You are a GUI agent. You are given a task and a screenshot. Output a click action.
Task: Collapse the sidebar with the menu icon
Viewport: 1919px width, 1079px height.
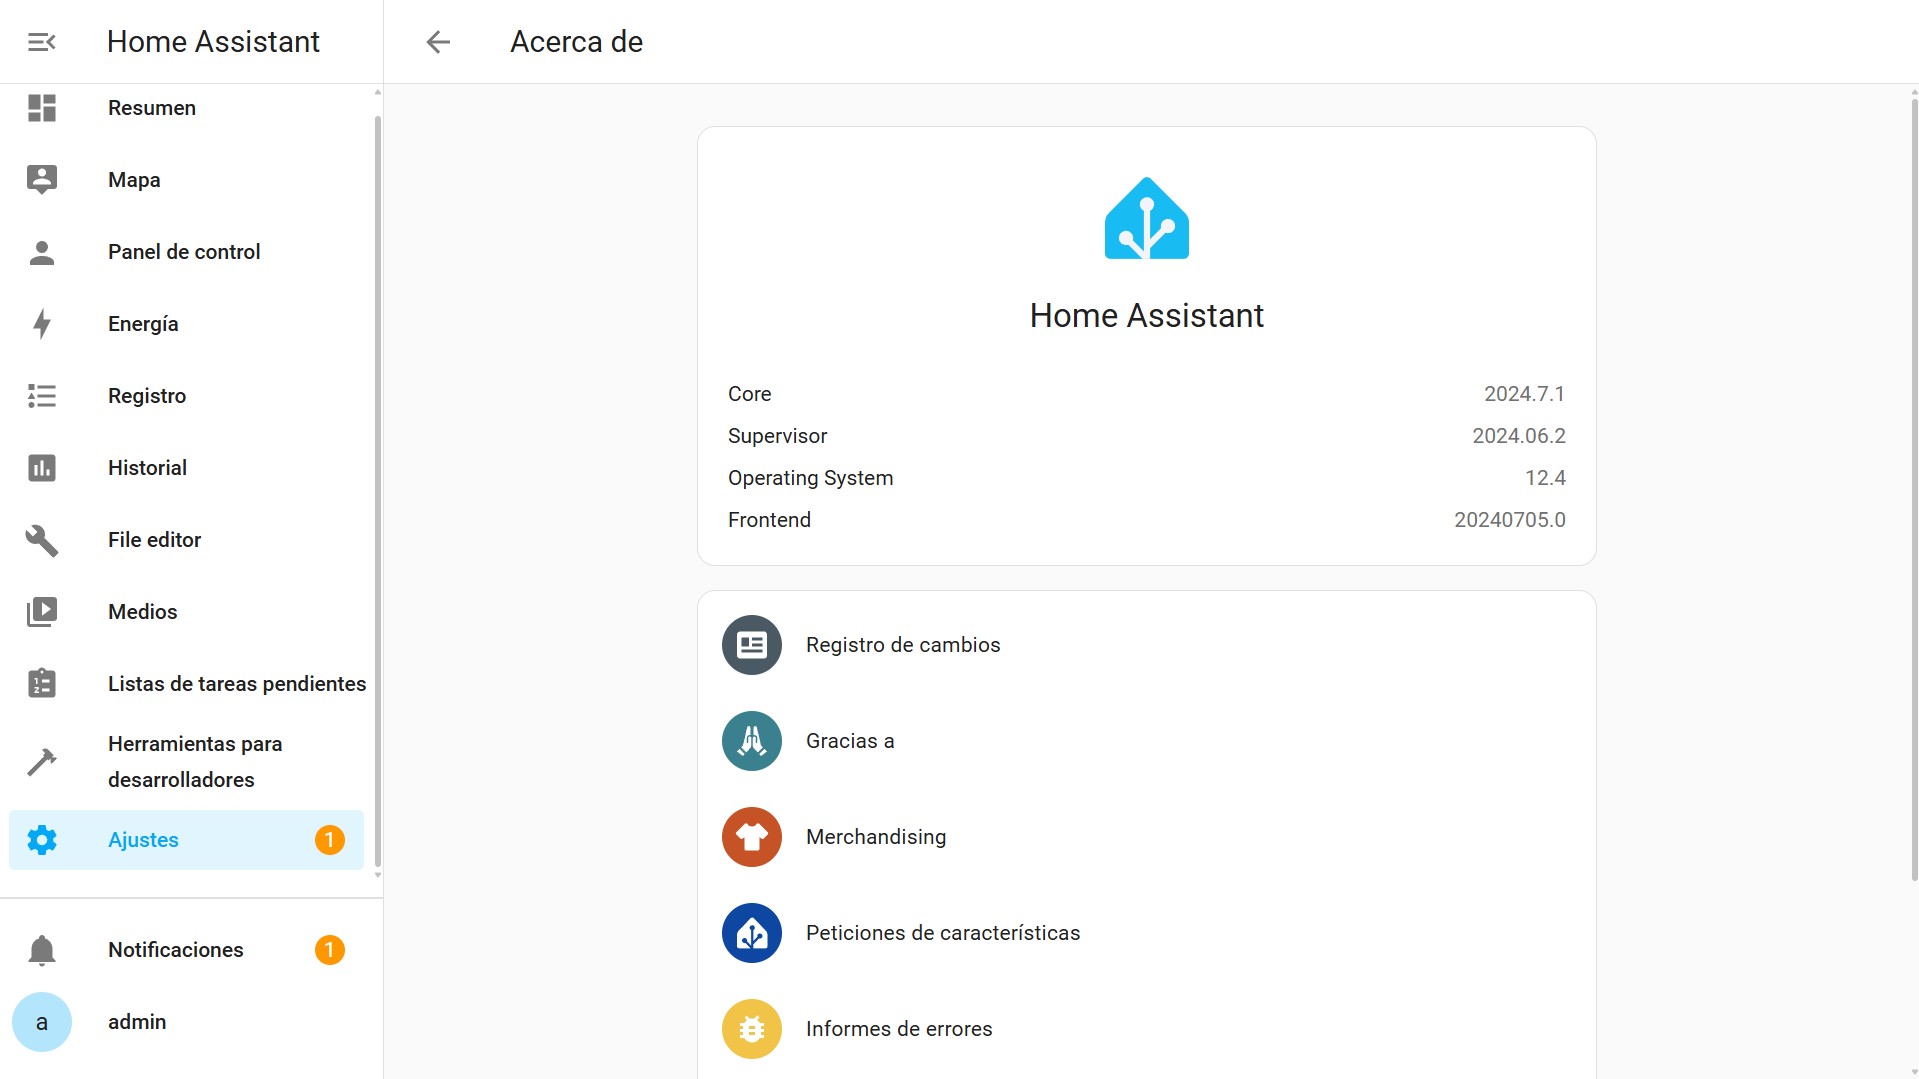[x=41, y=42]
